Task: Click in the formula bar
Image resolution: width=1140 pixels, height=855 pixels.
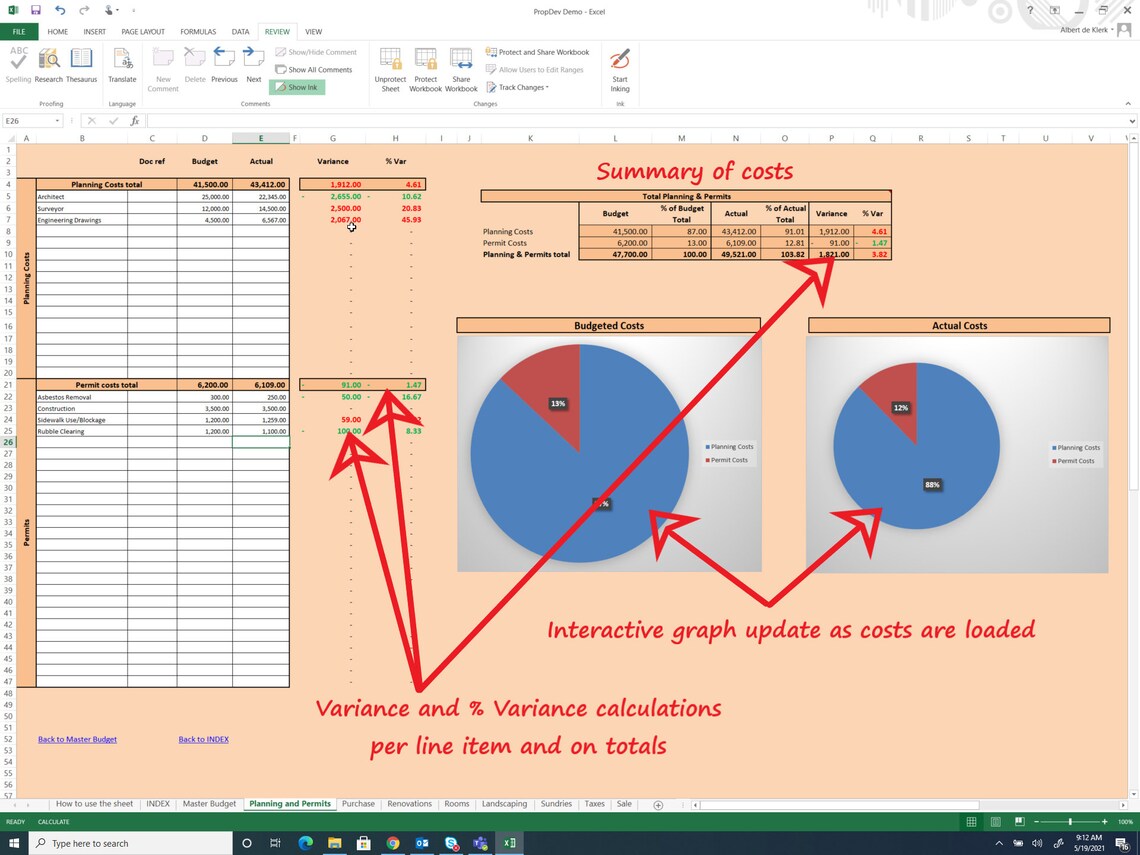Action: tap(637, 121)
